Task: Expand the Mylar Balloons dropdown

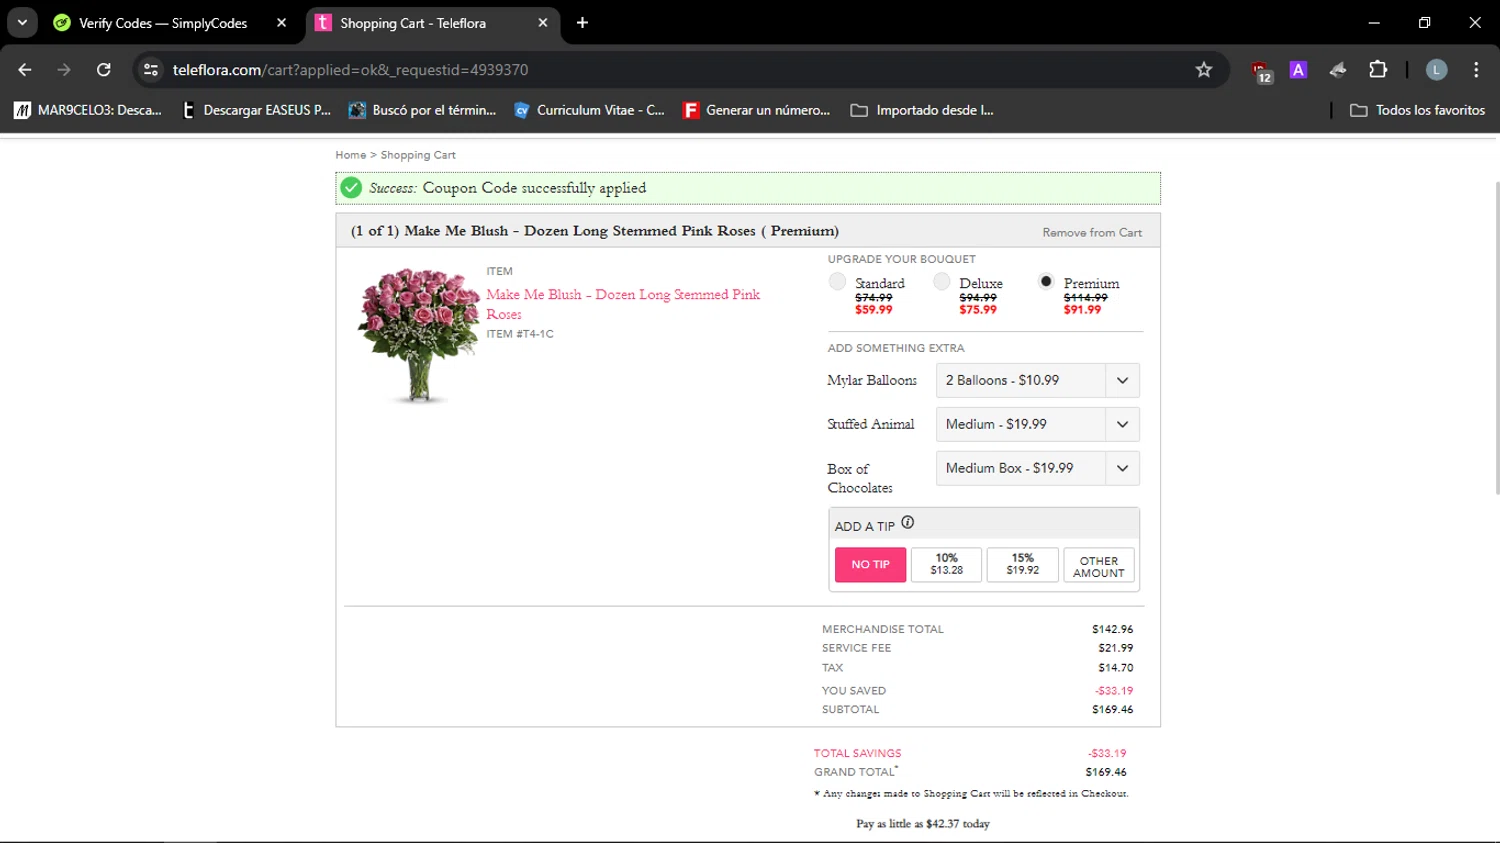Action: (1037, 380)
